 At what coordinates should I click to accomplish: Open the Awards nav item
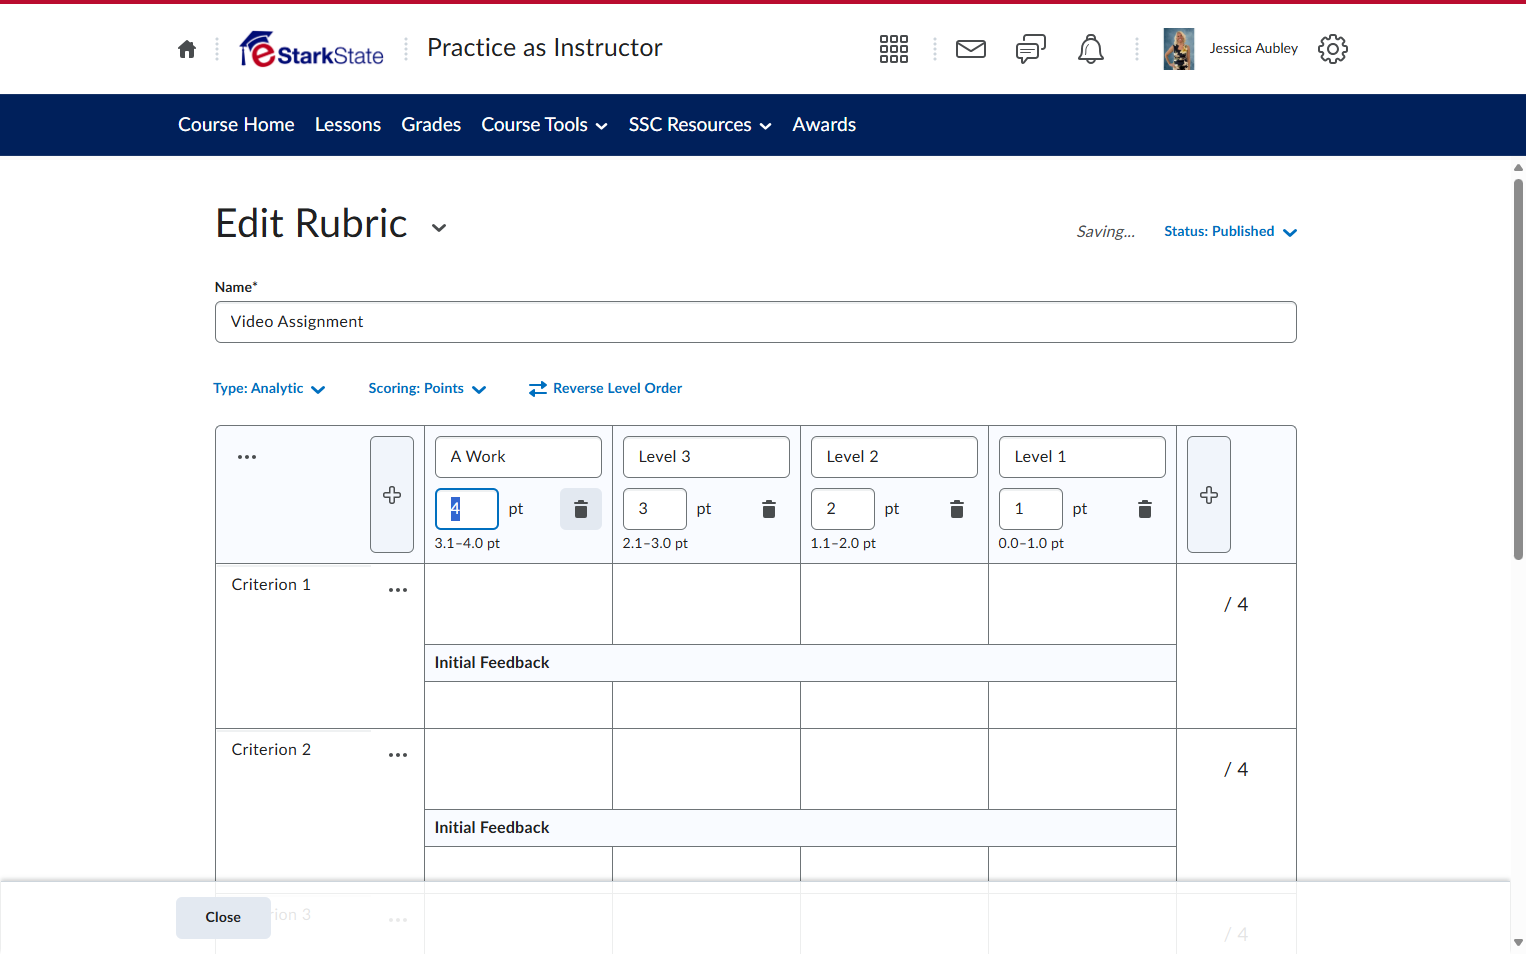click(824, 125)
